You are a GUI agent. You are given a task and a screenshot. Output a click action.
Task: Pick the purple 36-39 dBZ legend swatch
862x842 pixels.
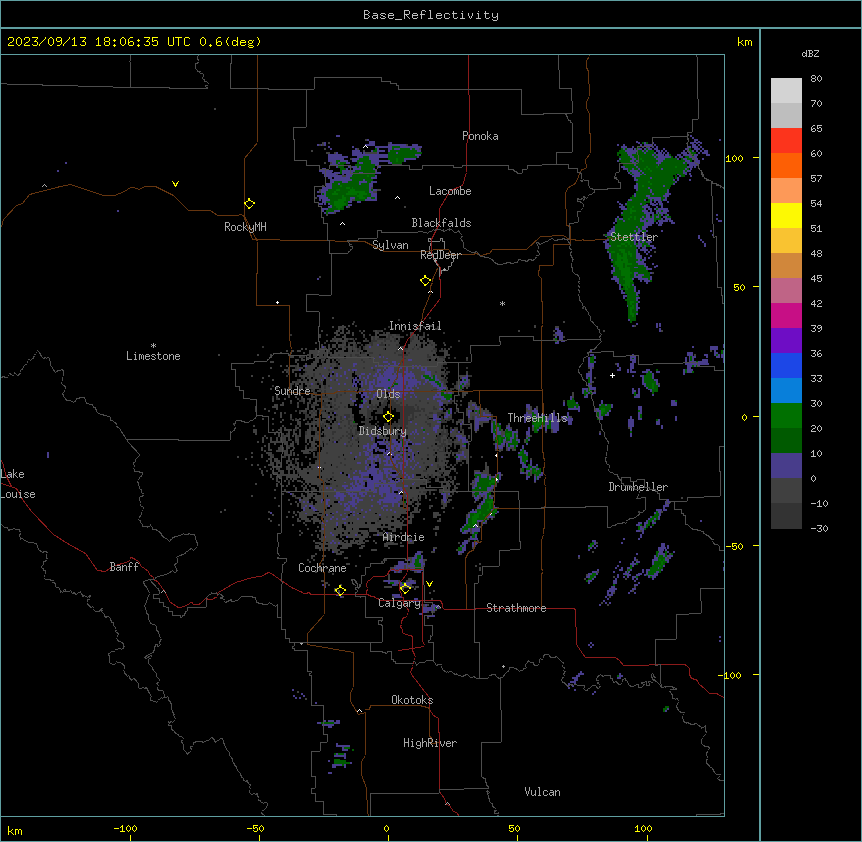[x=786, y=341]
